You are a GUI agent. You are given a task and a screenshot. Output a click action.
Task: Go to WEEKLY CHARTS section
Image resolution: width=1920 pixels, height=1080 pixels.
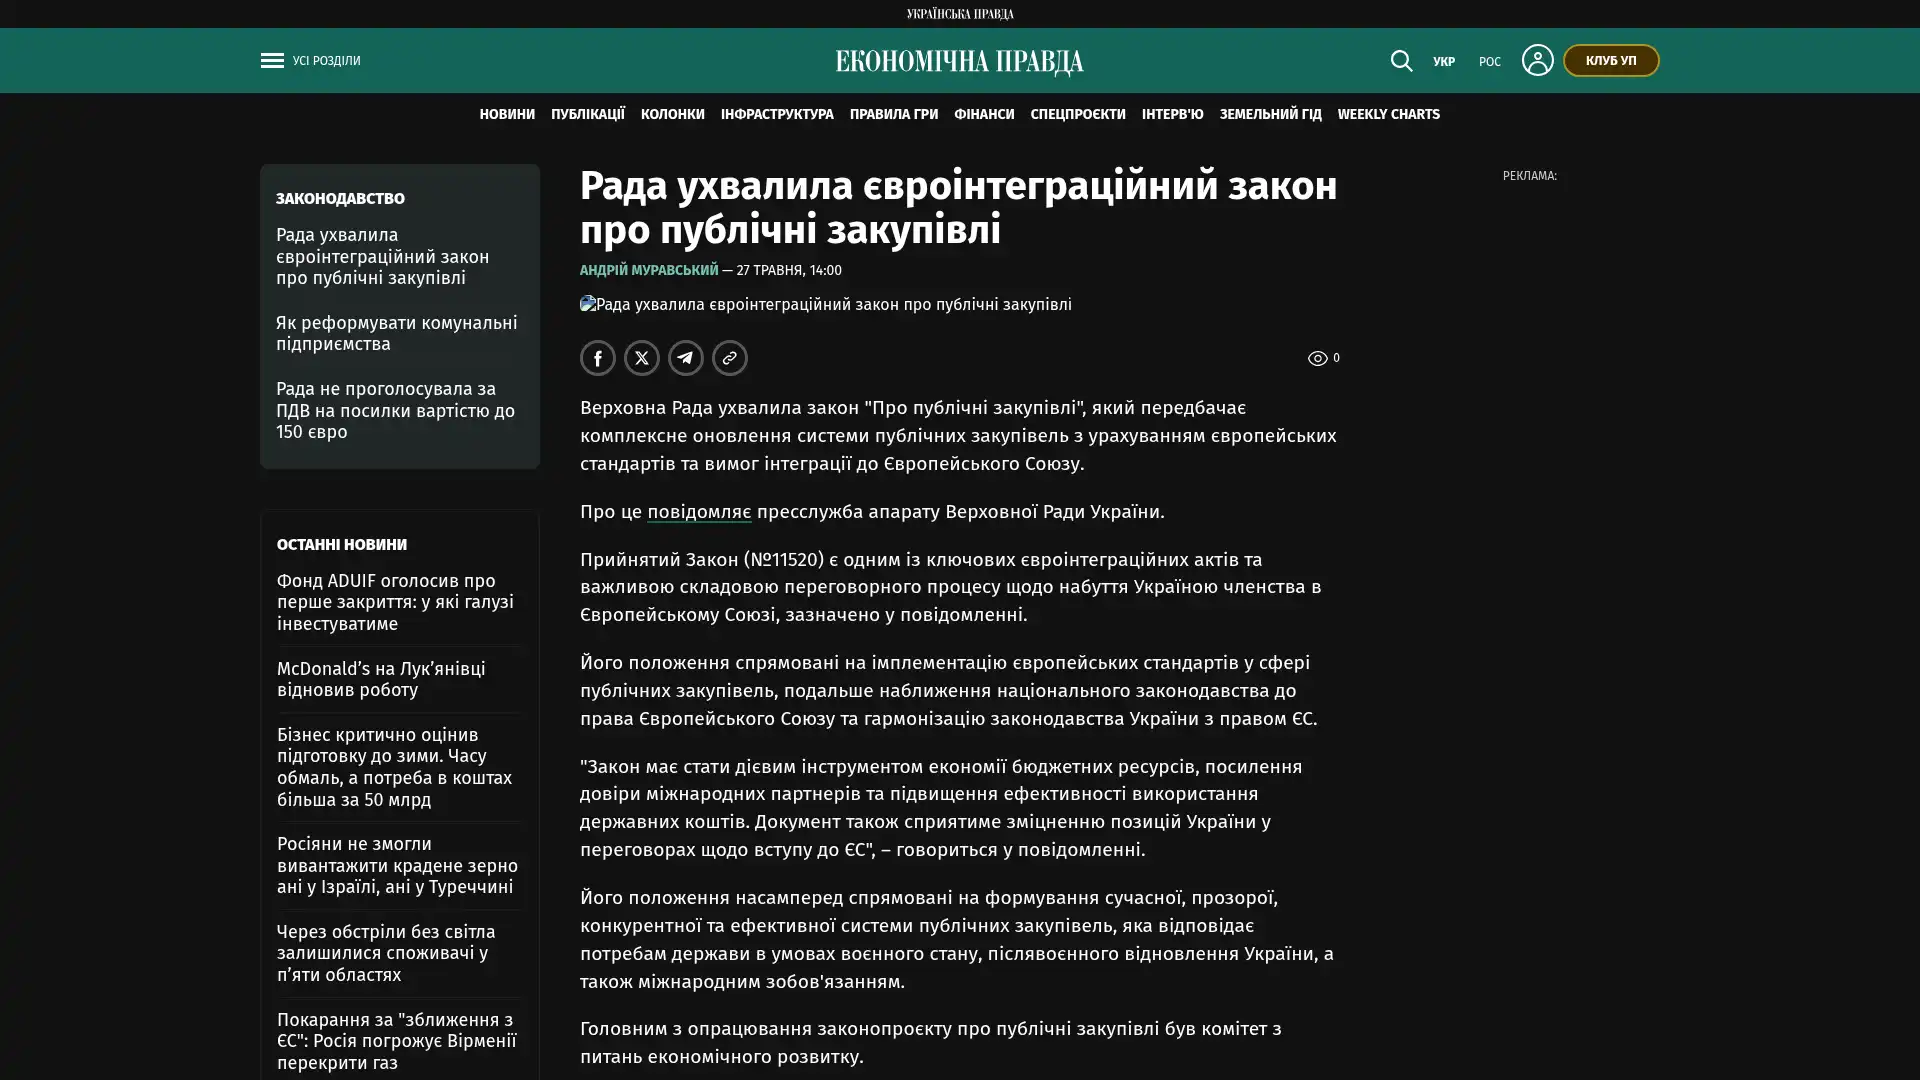1388,114
